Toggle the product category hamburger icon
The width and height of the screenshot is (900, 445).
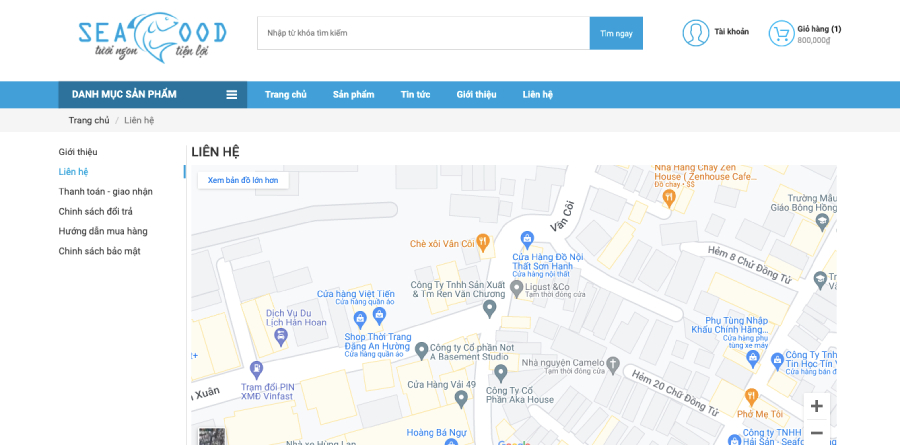click(x=232, y=95)
